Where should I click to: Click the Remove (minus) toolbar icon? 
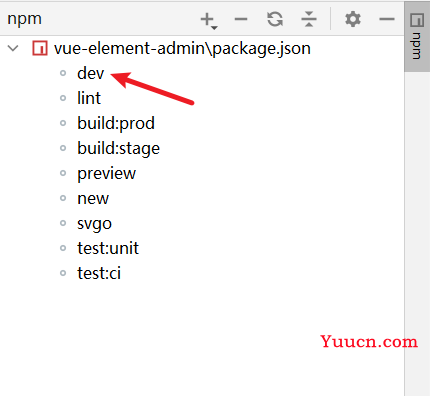(241, 19)
